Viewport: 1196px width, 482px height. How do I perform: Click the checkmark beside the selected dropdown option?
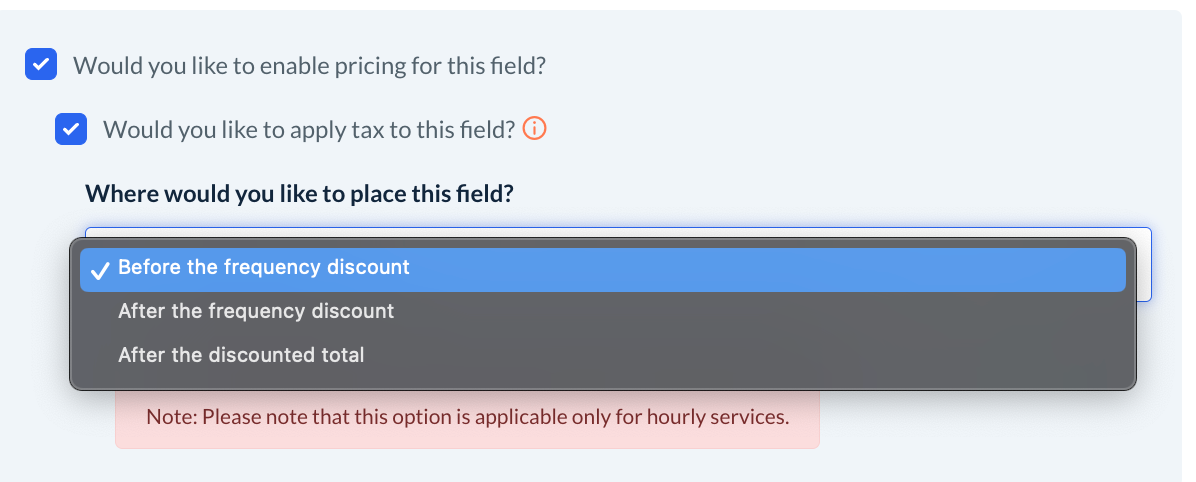point(99,269)
